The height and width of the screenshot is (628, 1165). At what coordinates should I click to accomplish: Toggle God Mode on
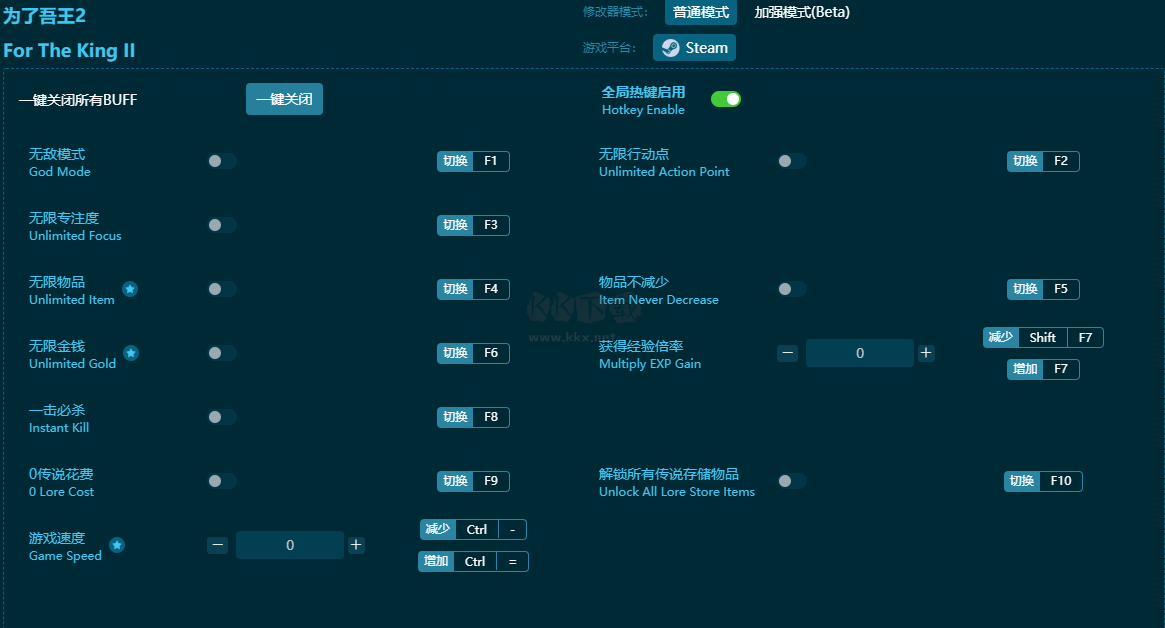[221, 161]
